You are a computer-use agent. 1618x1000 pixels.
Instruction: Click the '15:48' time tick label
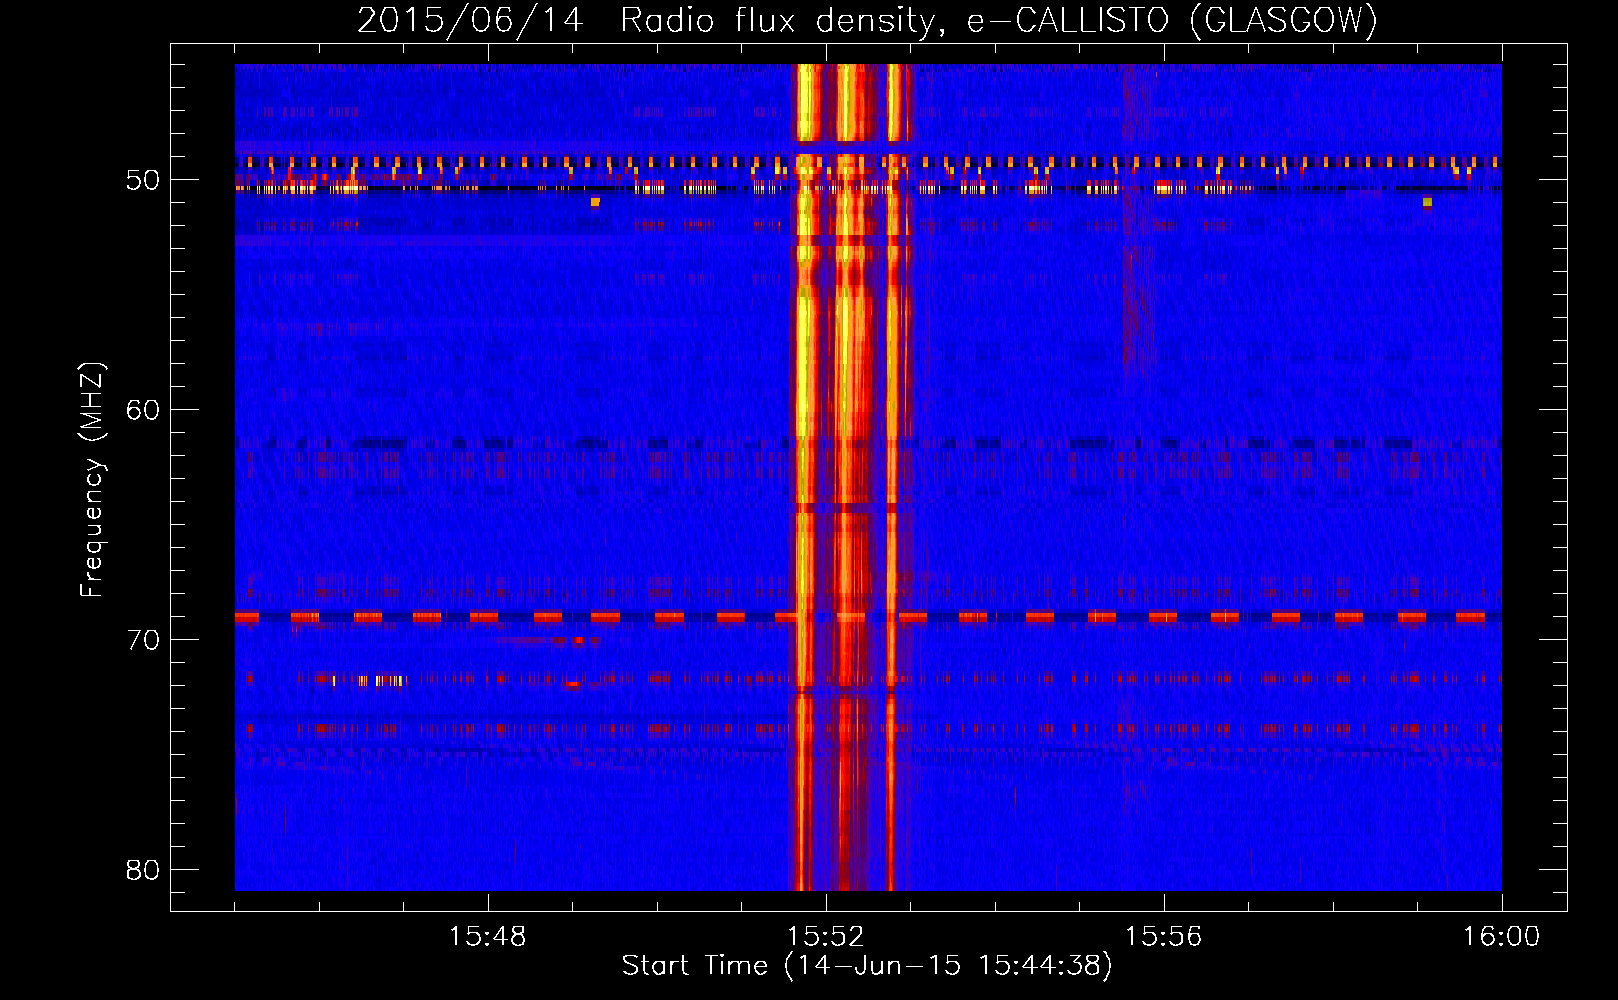[x=488, y=937]
